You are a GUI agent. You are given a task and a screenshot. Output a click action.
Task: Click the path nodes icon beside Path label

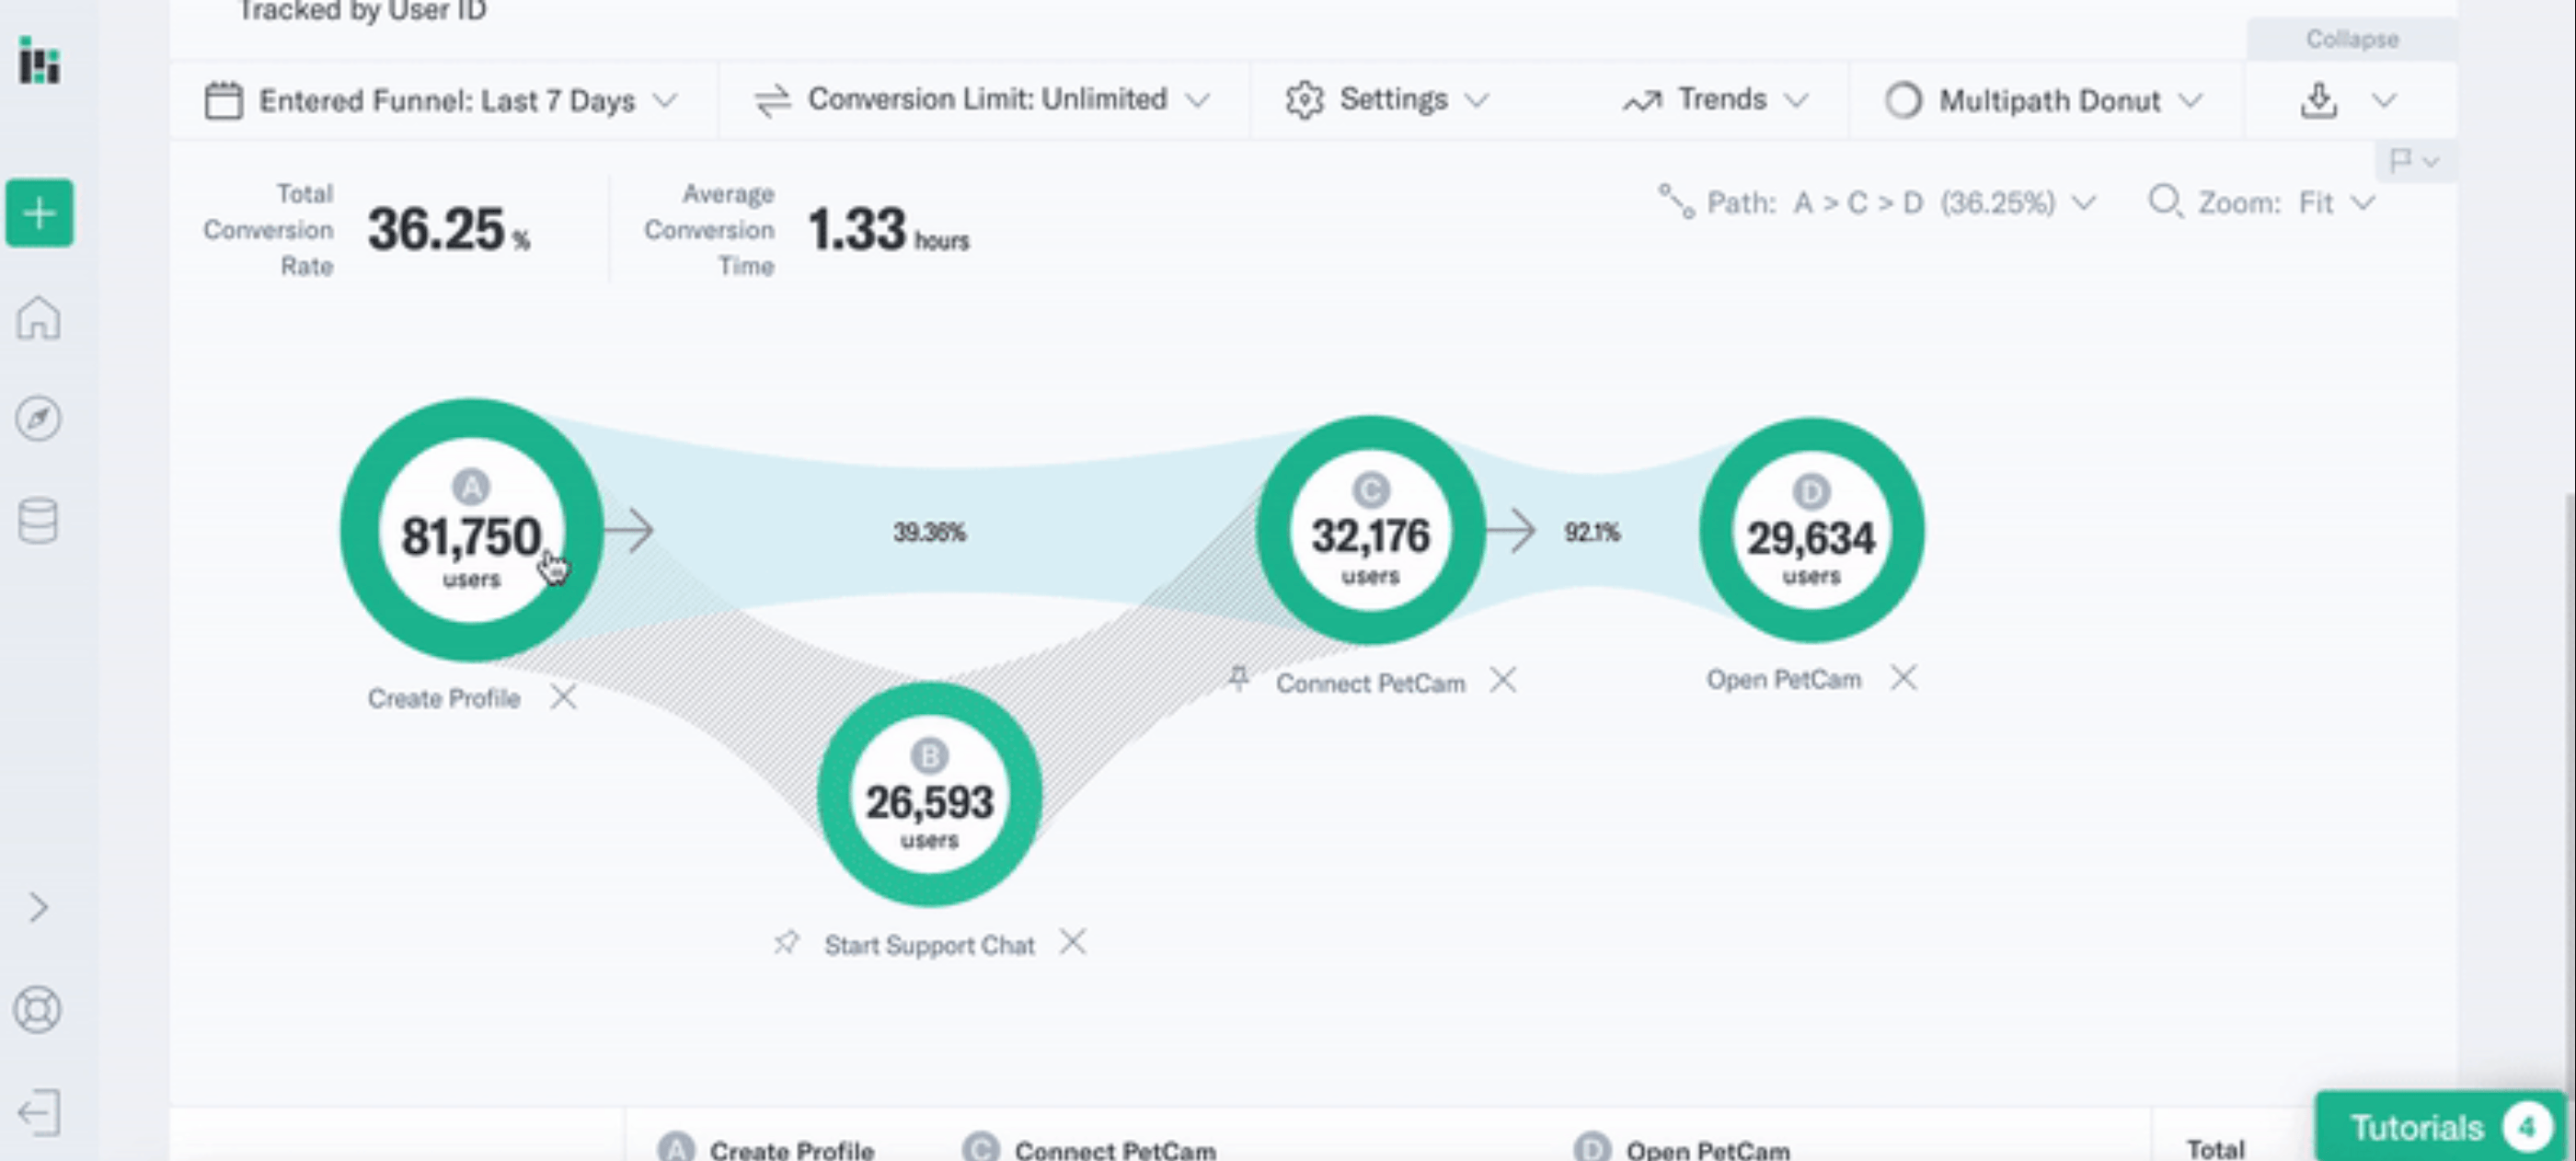click(x=1676, y=201)
